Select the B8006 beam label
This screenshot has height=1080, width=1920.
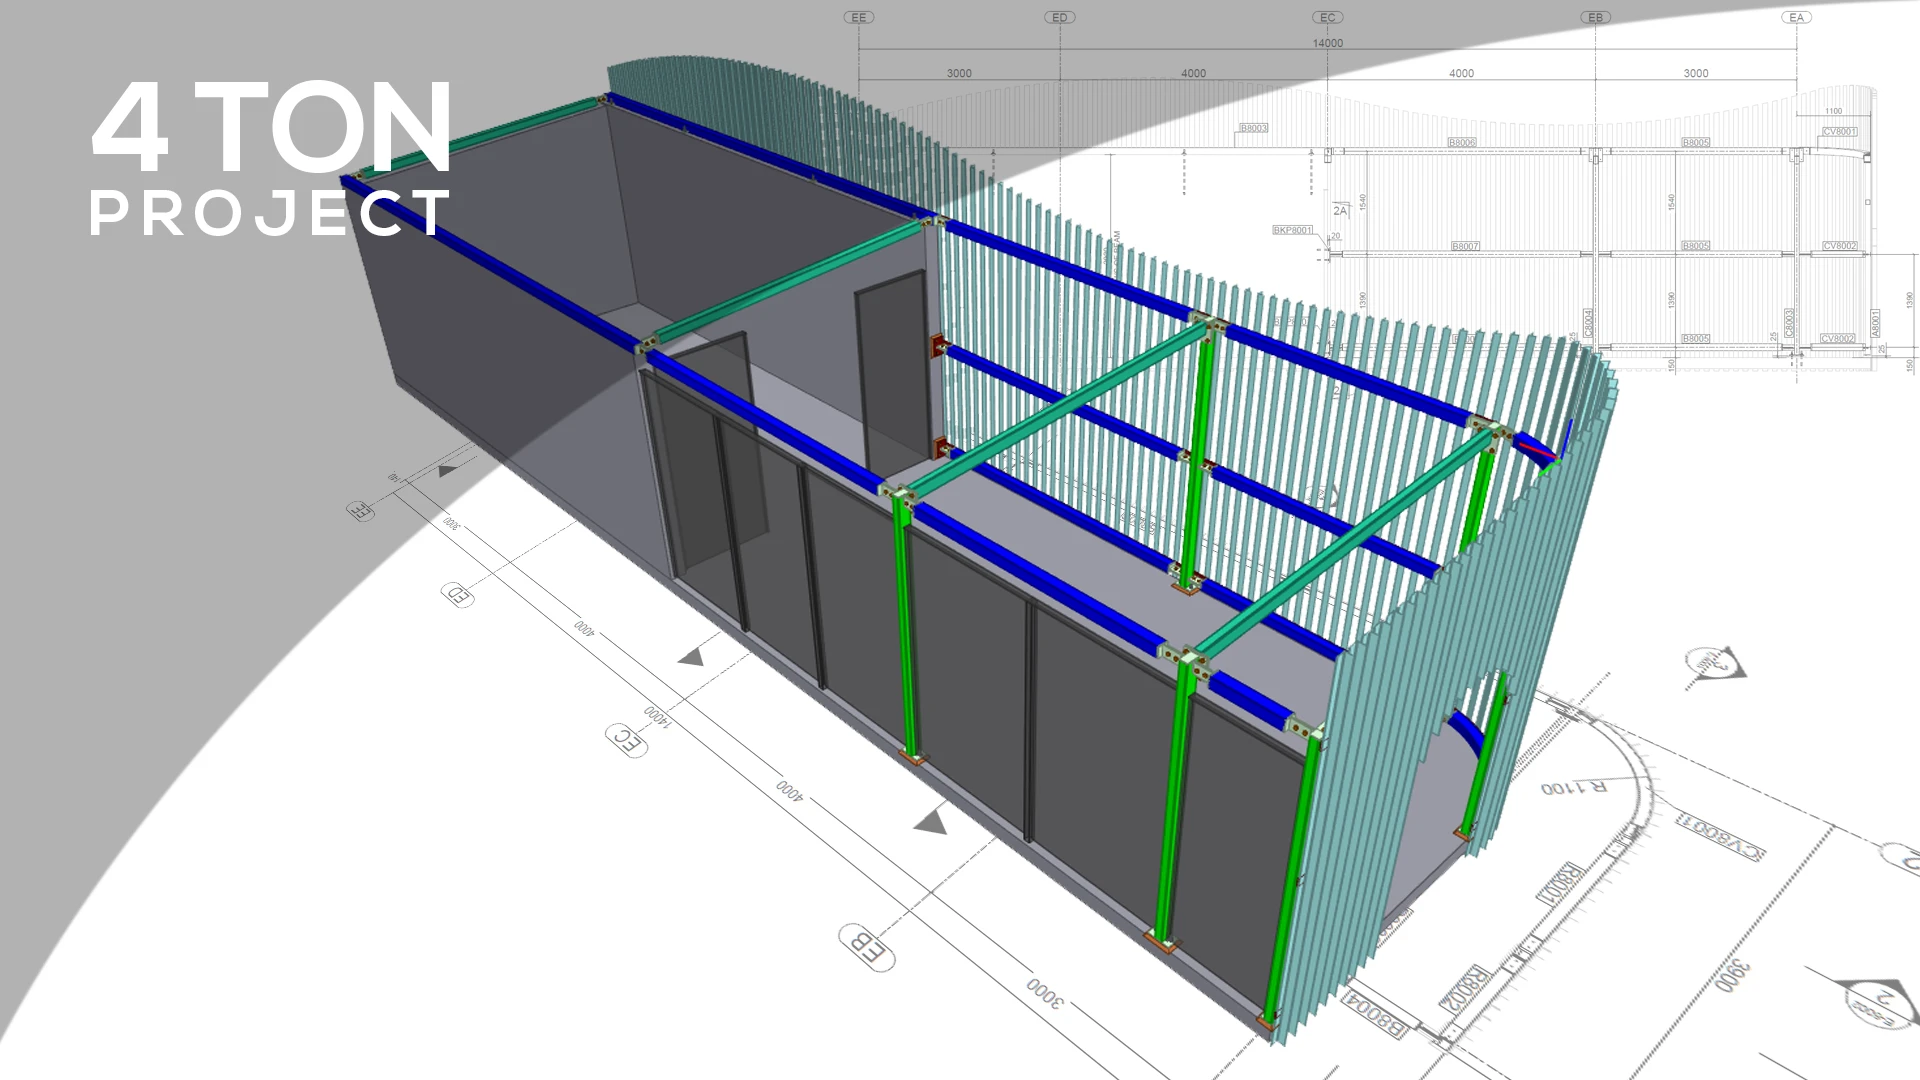1462,143
